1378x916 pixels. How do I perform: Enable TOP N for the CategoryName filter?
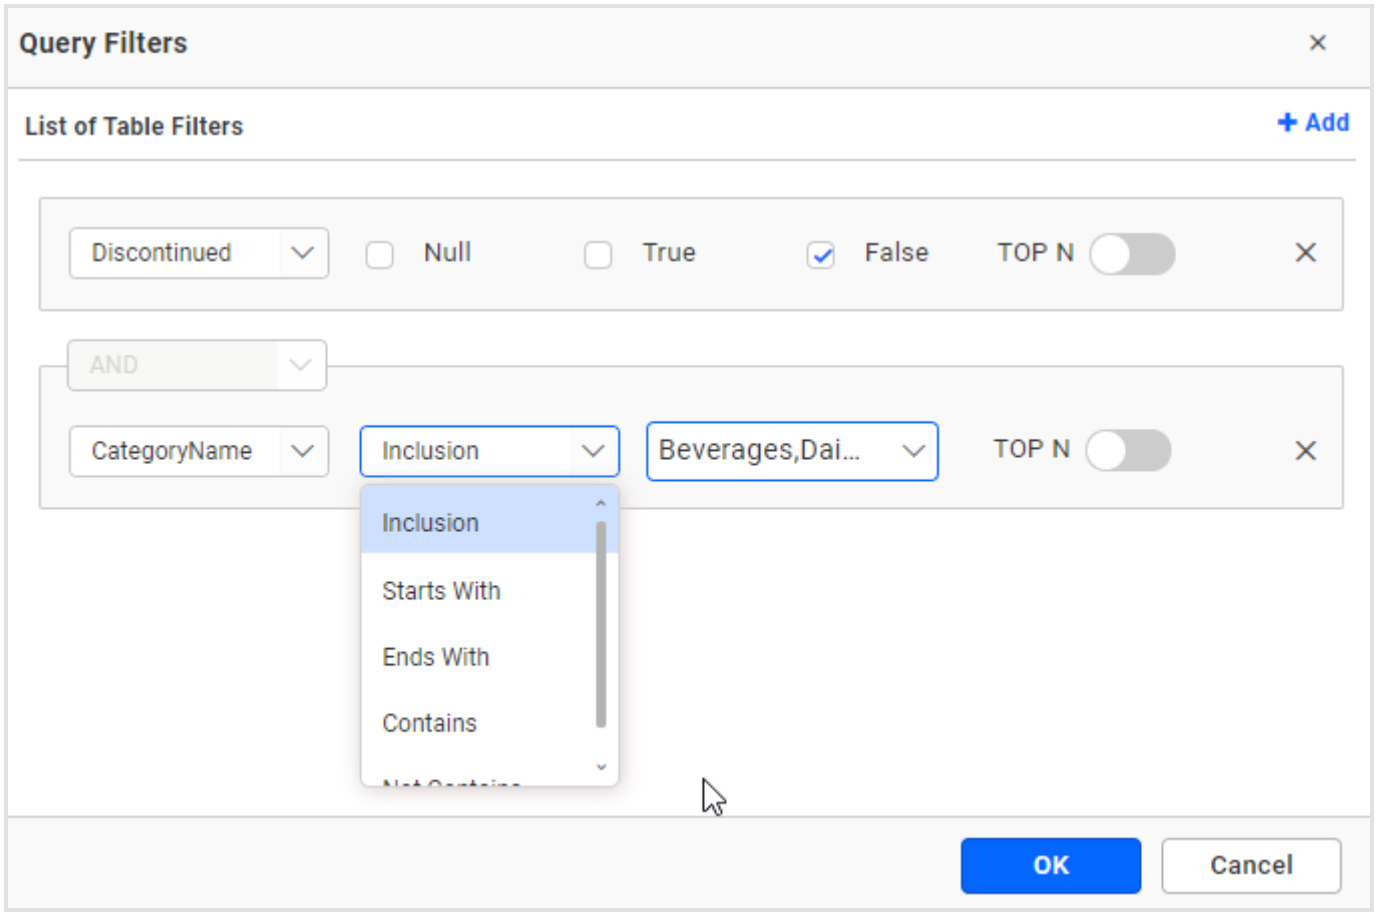(1130, 450)
